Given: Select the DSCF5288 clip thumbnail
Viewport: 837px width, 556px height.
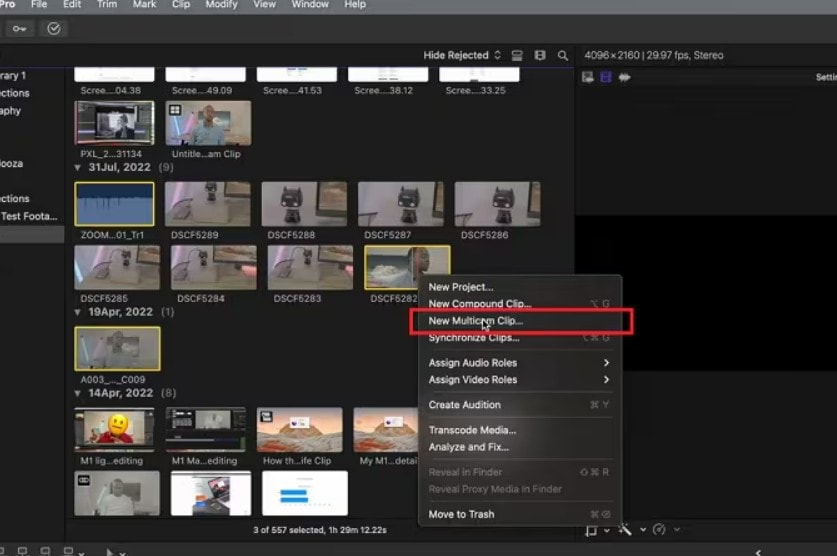Looking at the screenshot, I should click(304, 204).
